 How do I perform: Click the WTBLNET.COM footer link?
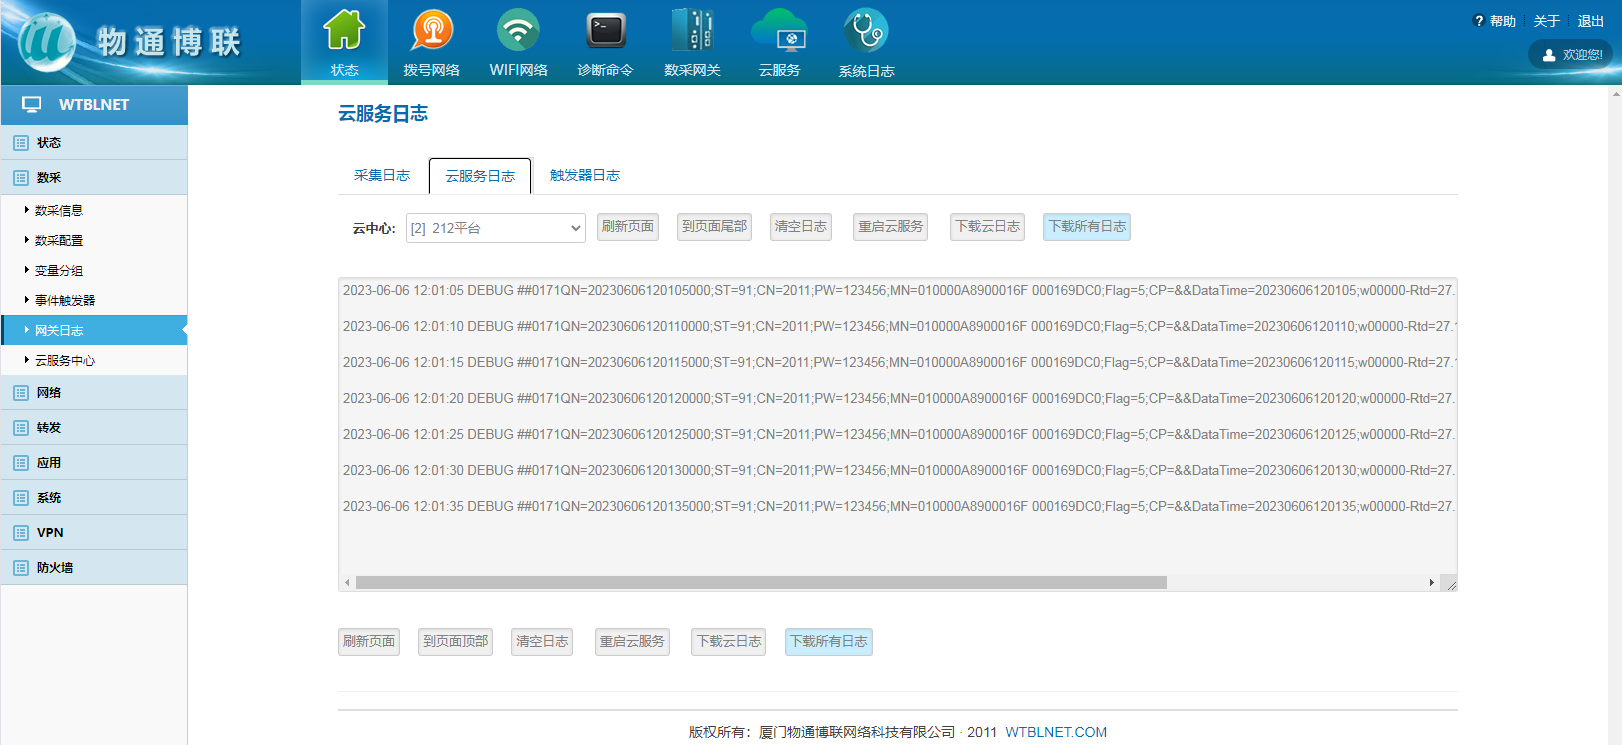click(1056, 732)
